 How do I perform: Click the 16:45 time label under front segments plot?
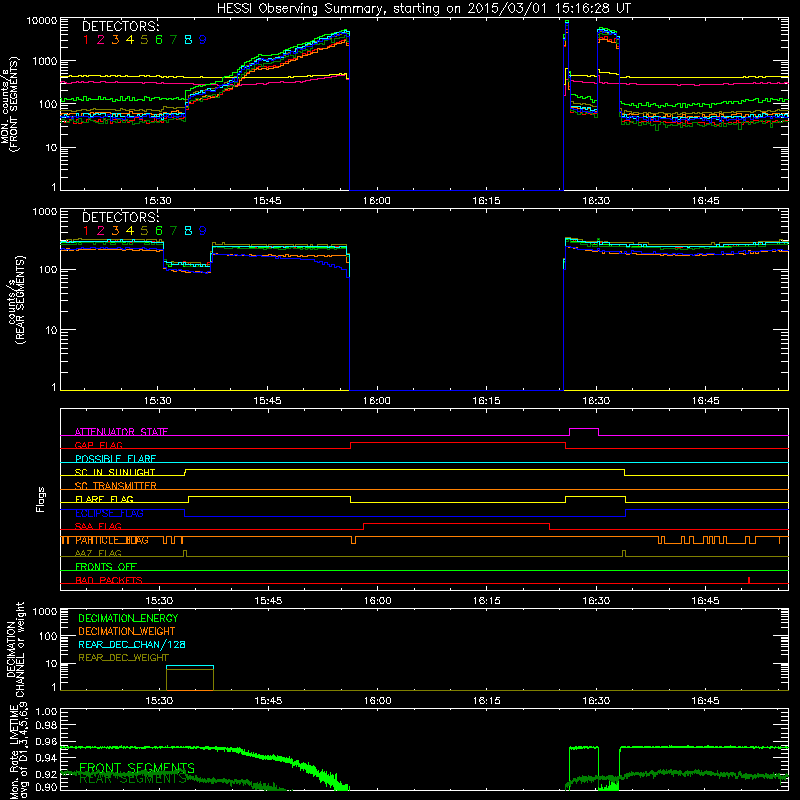coord(705,201)
